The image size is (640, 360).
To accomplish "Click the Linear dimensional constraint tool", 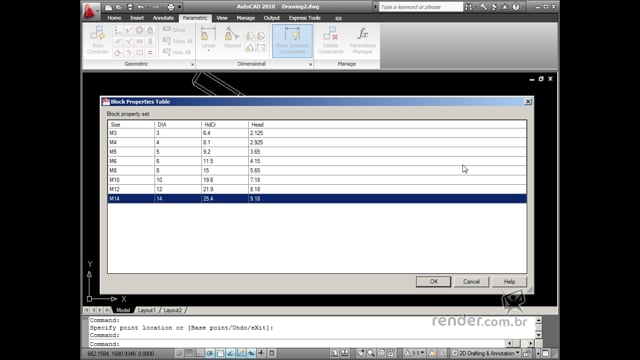I will [208, 37].
